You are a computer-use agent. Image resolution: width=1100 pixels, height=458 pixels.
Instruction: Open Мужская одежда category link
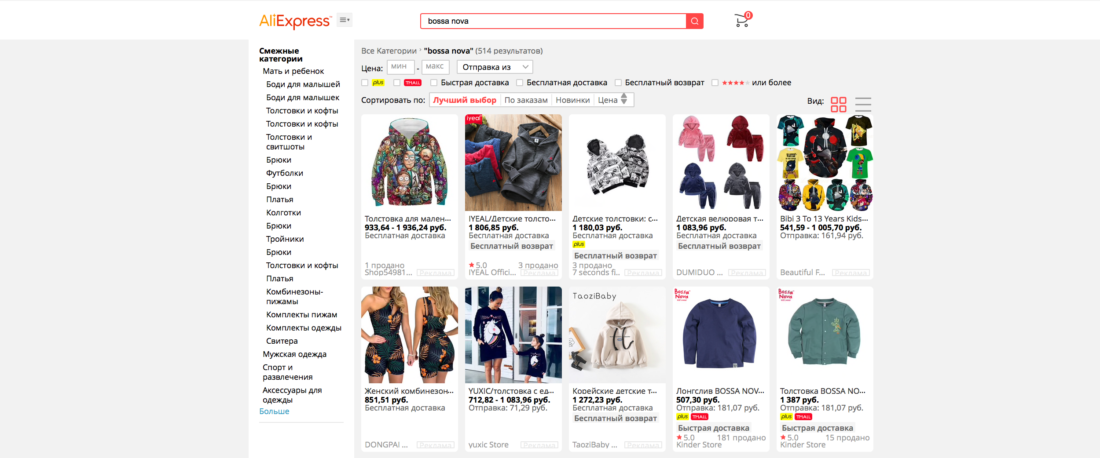(x=295, y=354)
